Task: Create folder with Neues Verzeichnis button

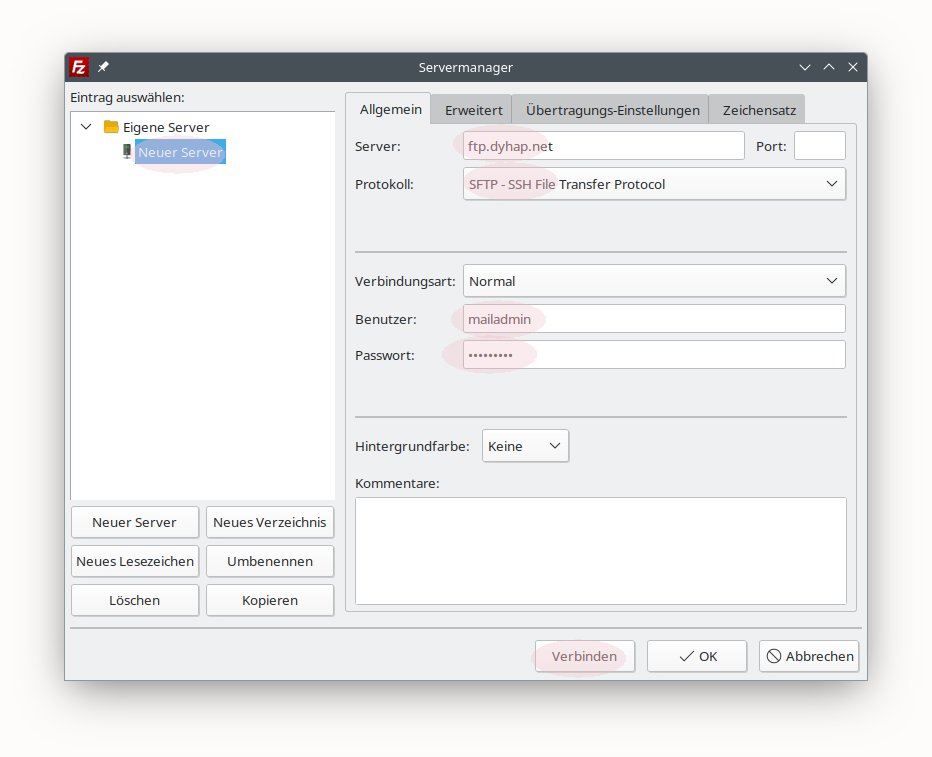Action: click(269, 522)
